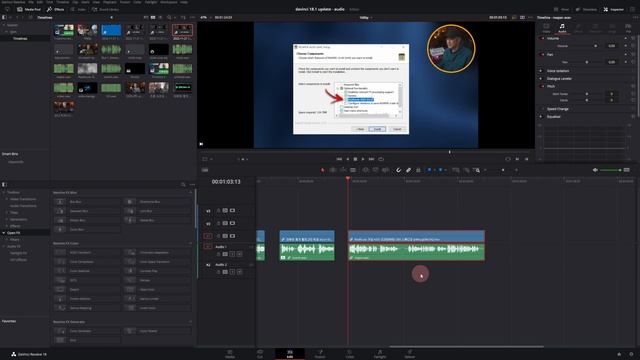Open the Sound Library panel
The image size is (640, 360).
click(105, 9)
